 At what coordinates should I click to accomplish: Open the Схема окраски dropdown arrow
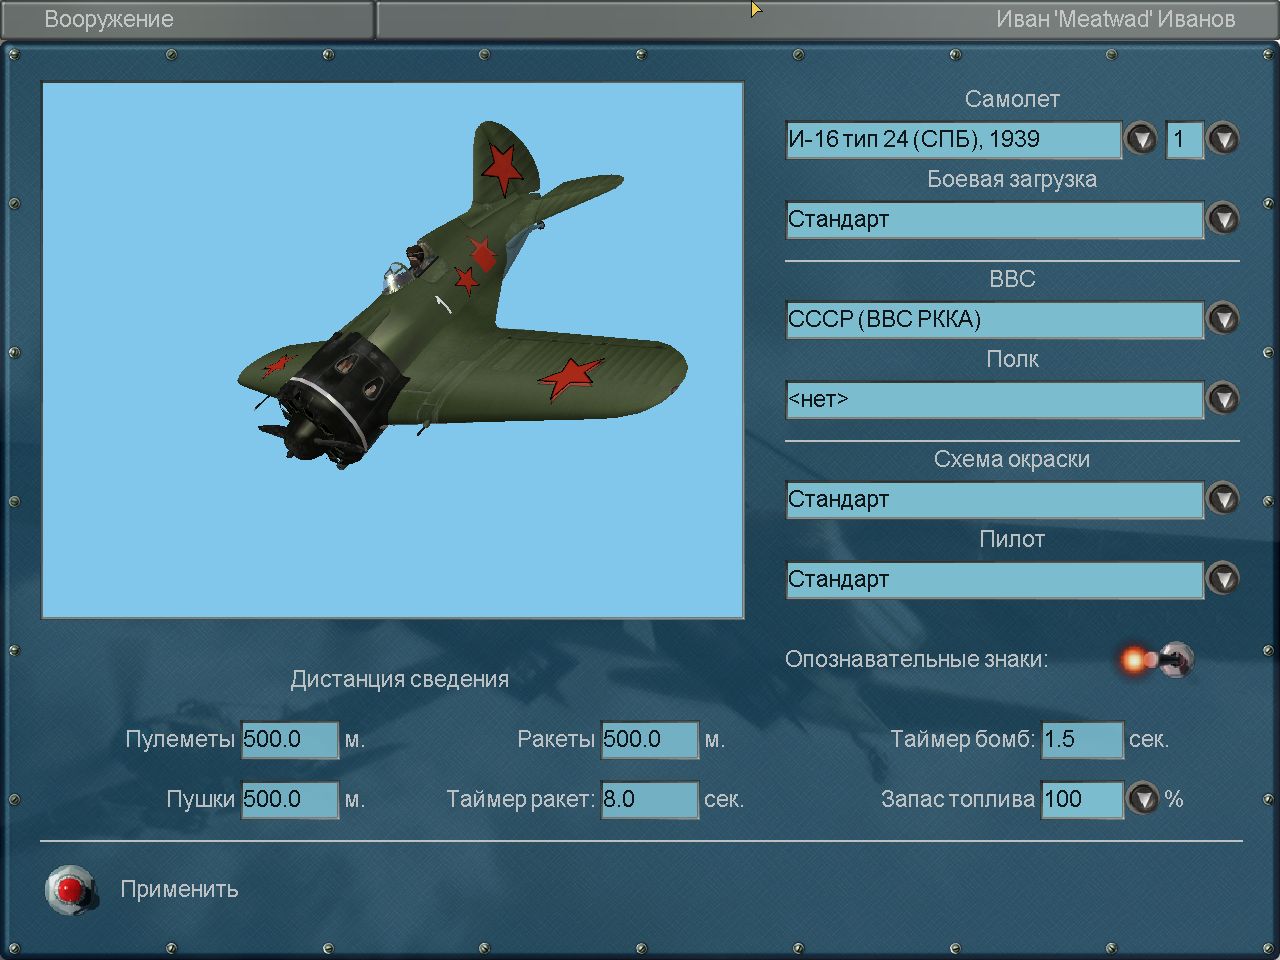click(x=1223, y=499)
